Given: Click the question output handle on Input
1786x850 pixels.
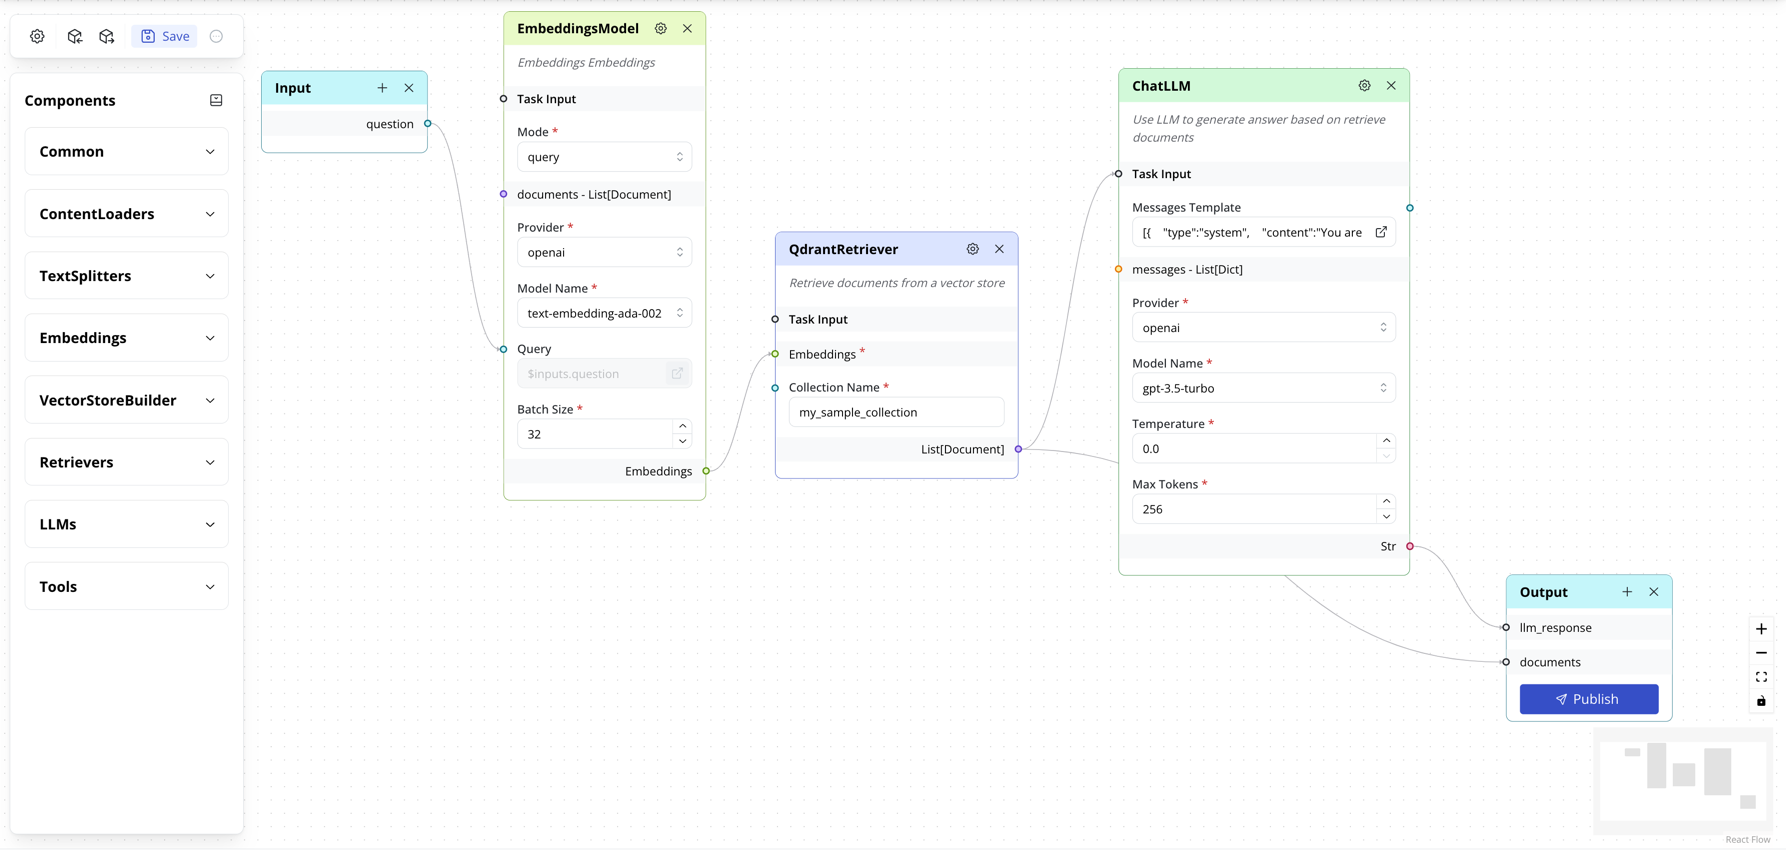Looking at the screenshot, I should (x=428, y=124).
